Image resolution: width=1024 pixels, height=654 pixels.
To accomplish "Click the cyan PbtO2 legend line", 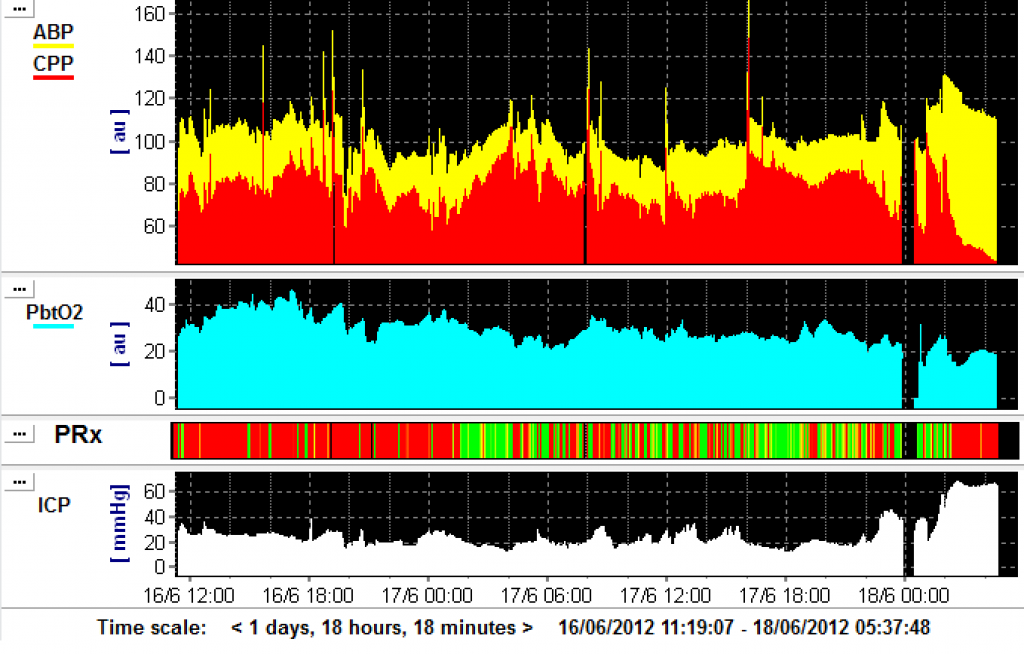I will click(x=54, y=325).
